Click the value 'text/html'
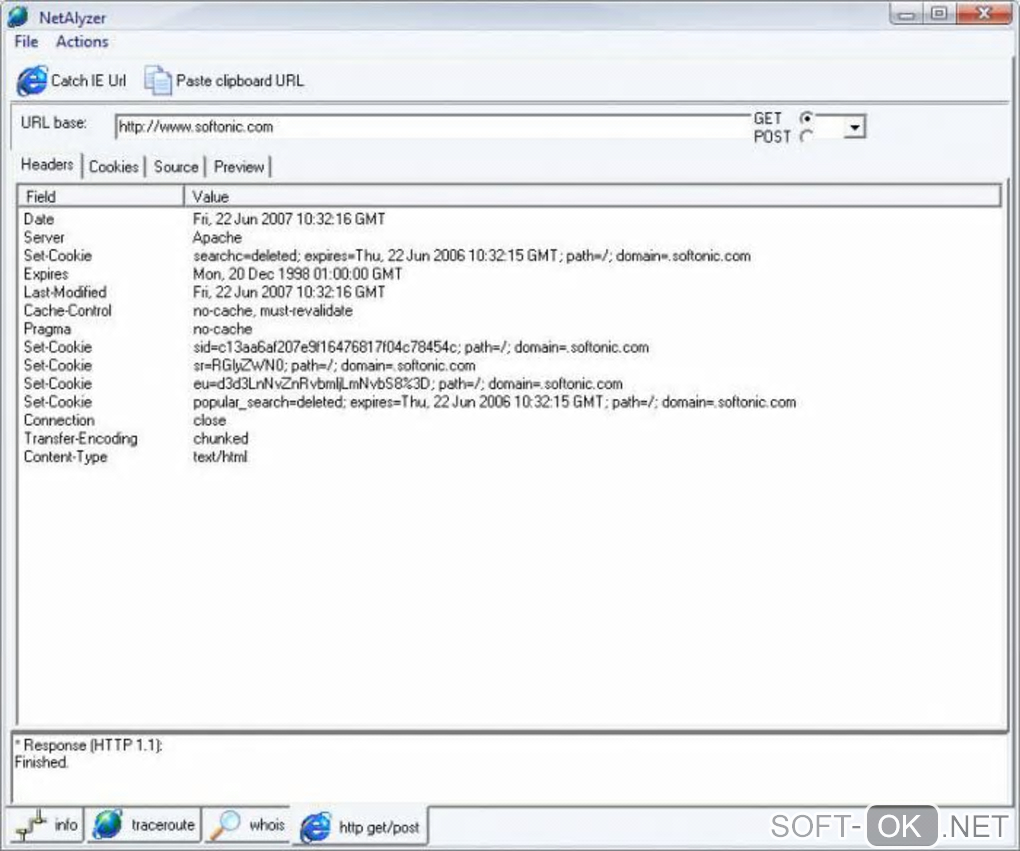1020x851 pixels. click(220, 457)
